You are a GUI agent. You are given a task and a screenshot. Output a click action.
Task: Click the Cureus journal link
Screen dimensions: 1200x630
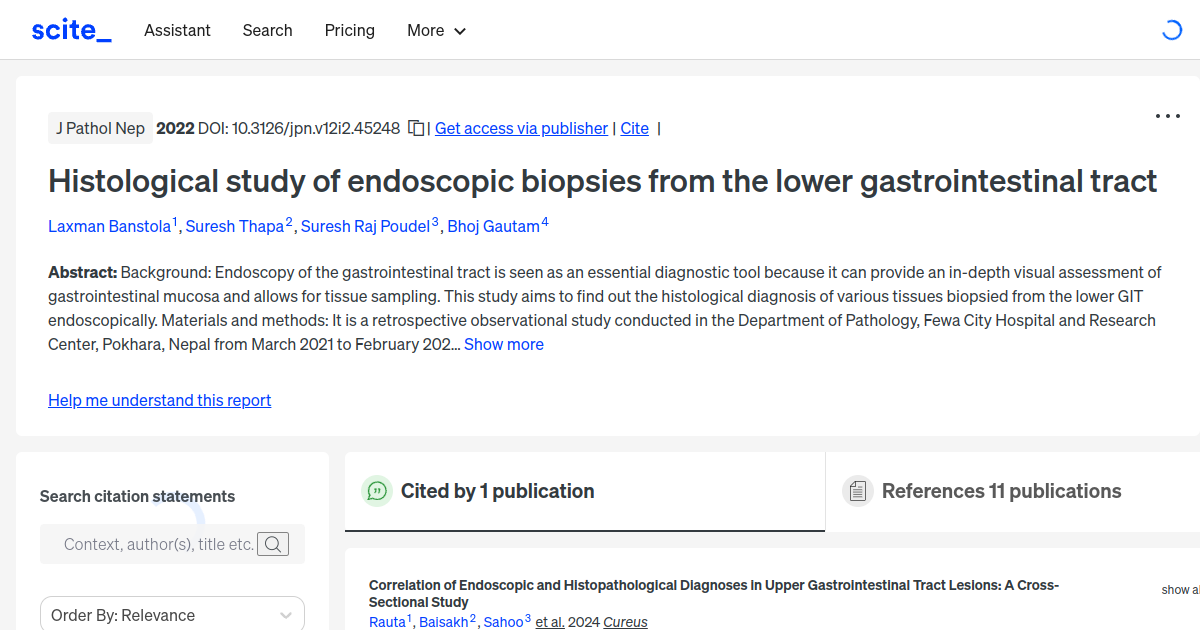pos(625,621)
